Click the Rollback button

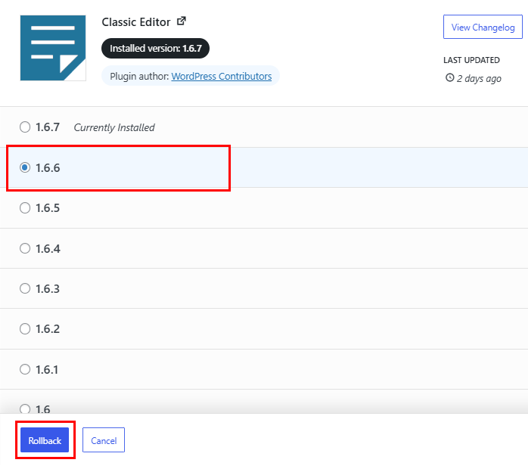coord(45,440)
